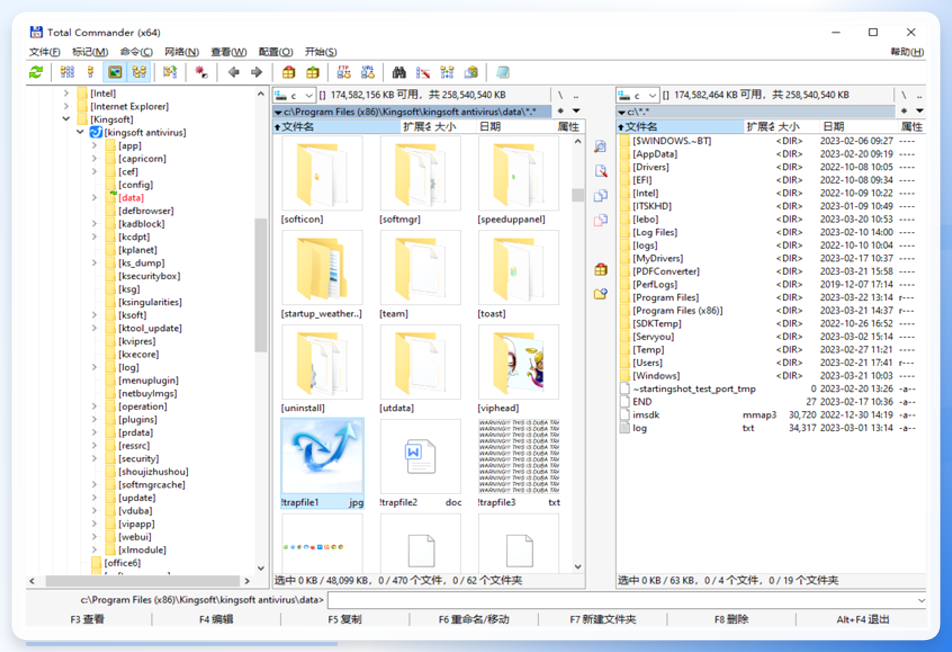Click the pack icon in vertical button bar
The width and height of the screenshot is (952, 652).
[600, 269]
